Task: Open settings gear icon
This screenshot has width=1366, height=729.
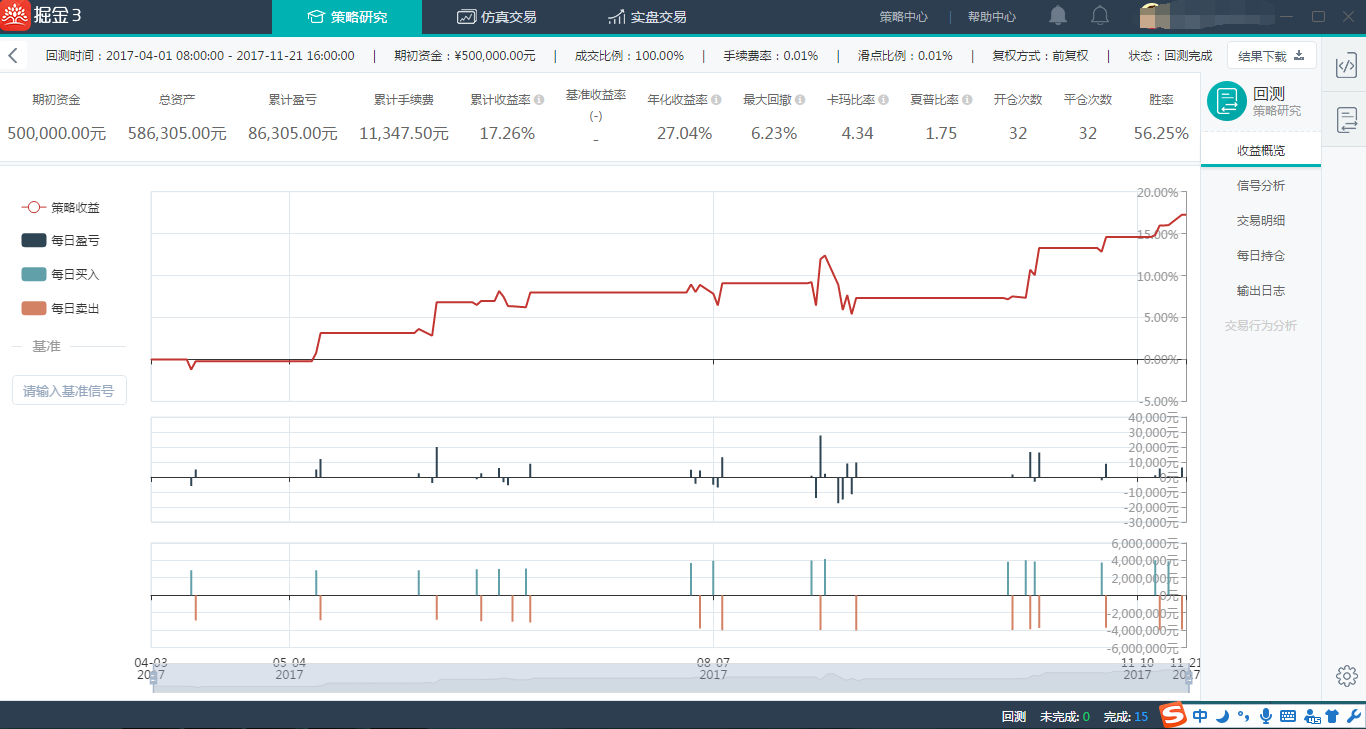Action: (x=1345, y=676)
